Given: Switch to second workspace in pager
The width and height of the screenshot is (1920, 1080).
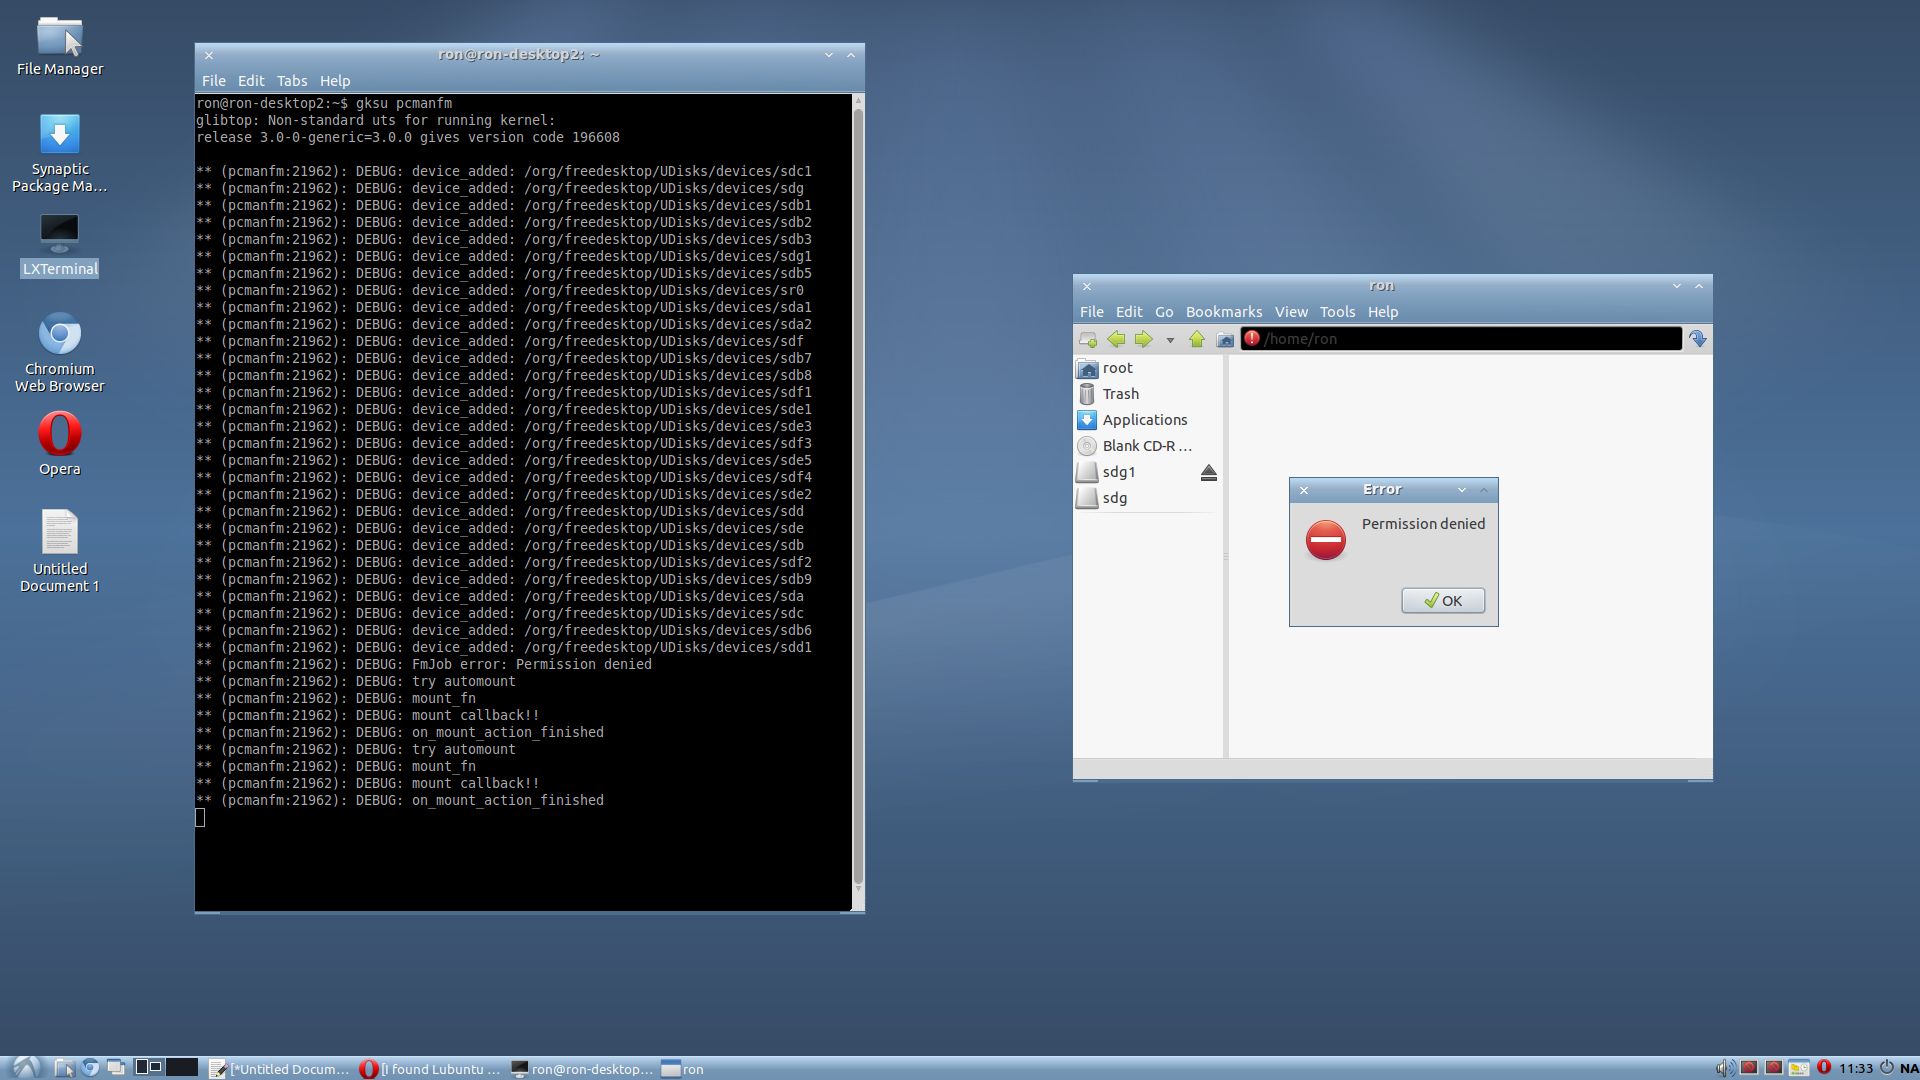Looking at the screenshot, I should (181, 1067).
